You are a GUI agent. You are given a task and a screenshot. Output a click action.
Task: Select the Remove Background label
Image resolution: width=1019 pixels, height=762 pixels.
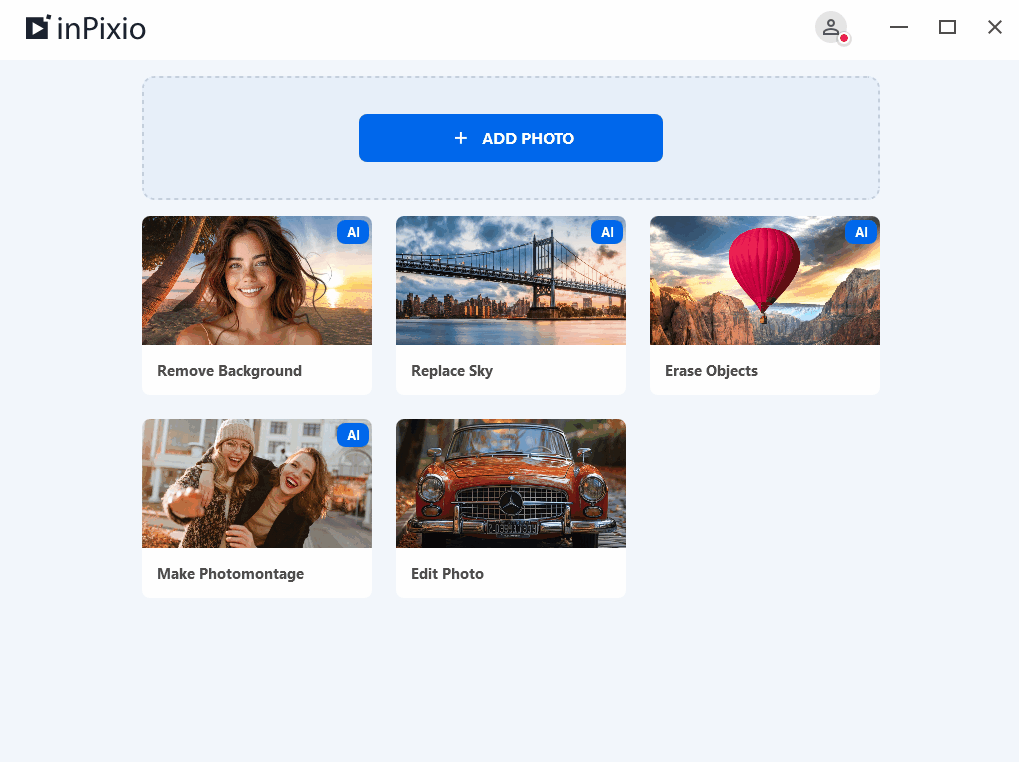point(229,371)
